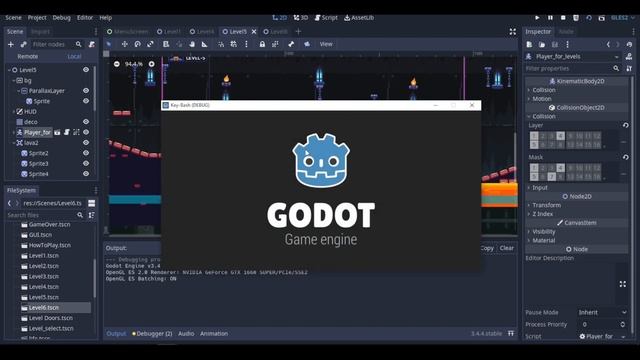Screen dimensions: 640x360
Task: Activate the Scale Mode tool
Action: (x=151, y=44)
